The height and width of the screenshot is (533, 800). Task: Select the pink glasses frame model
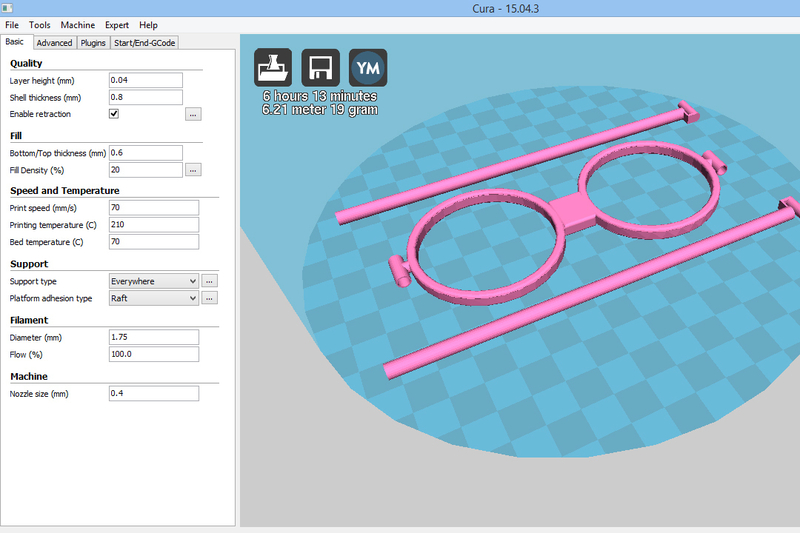coord(572,211)
